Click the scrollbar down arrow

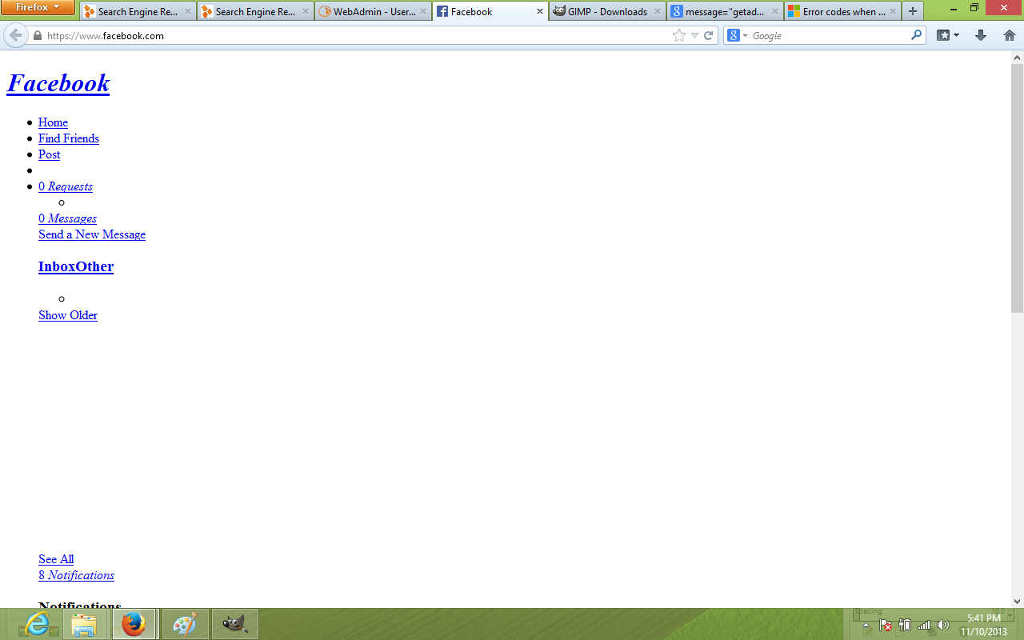tap(1017, 601)
